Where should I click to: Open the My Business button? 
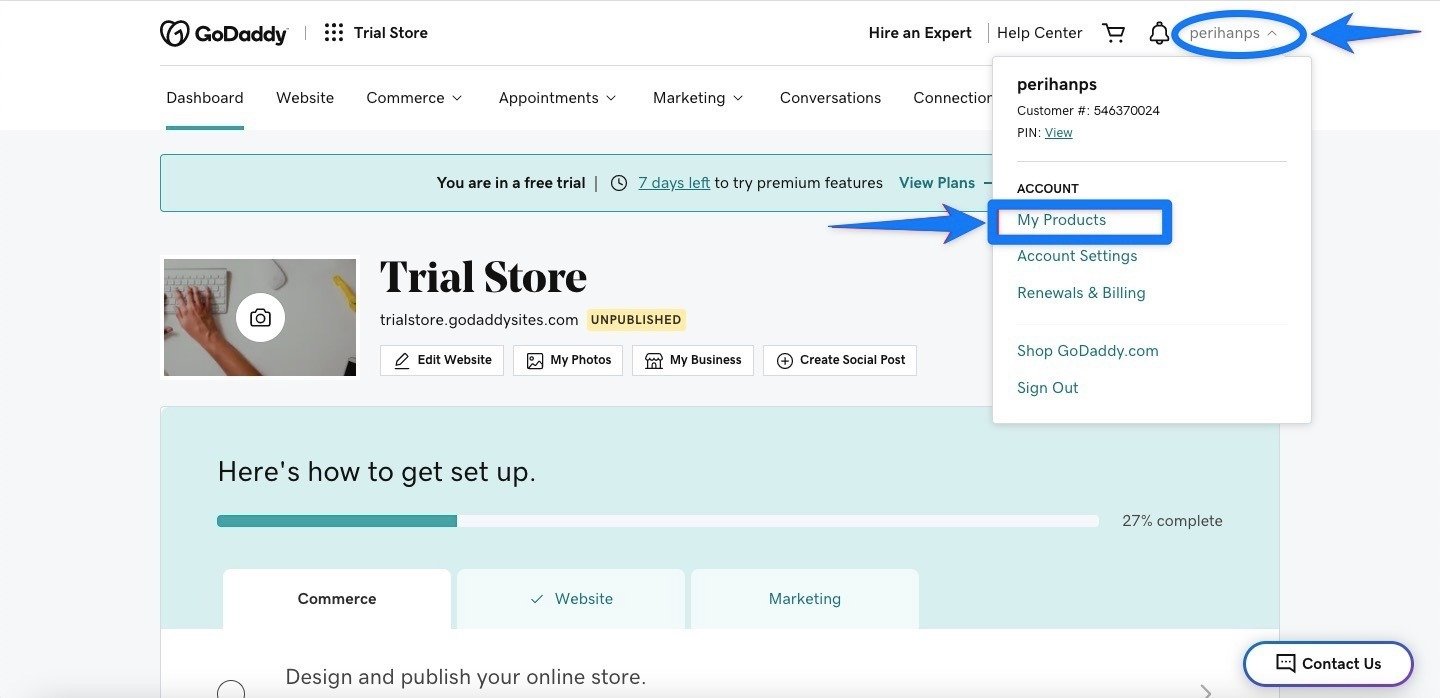click(x=693, y=360)
